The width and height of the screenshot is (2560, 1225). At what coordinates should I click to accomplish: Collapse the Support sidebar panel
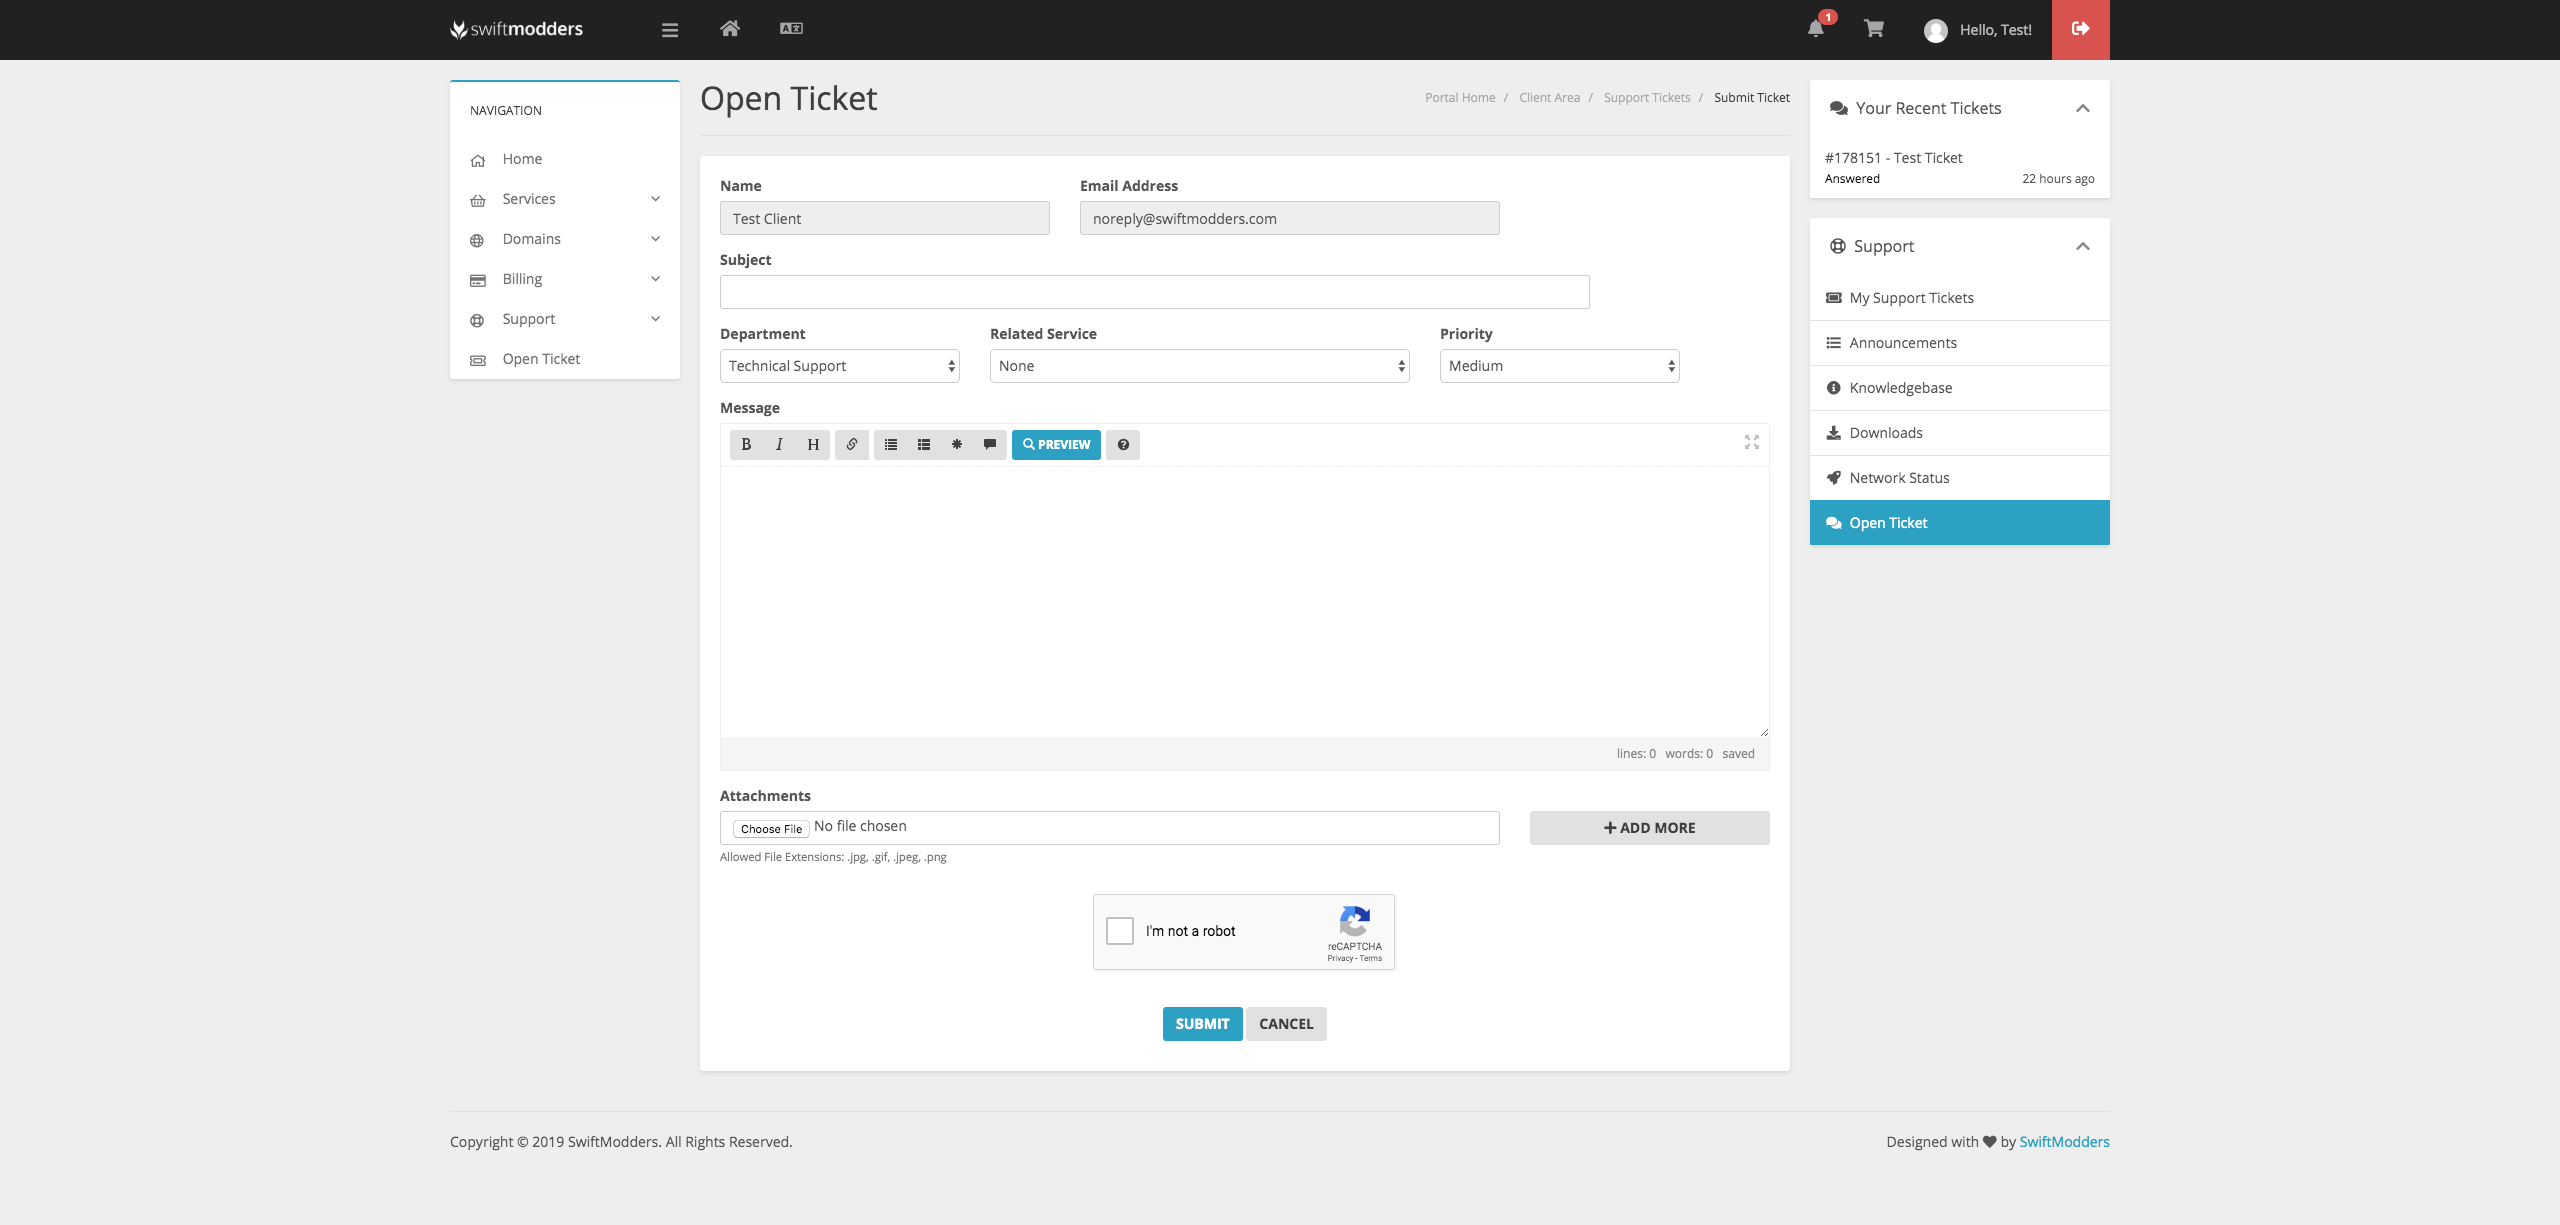coord(2083,246)
